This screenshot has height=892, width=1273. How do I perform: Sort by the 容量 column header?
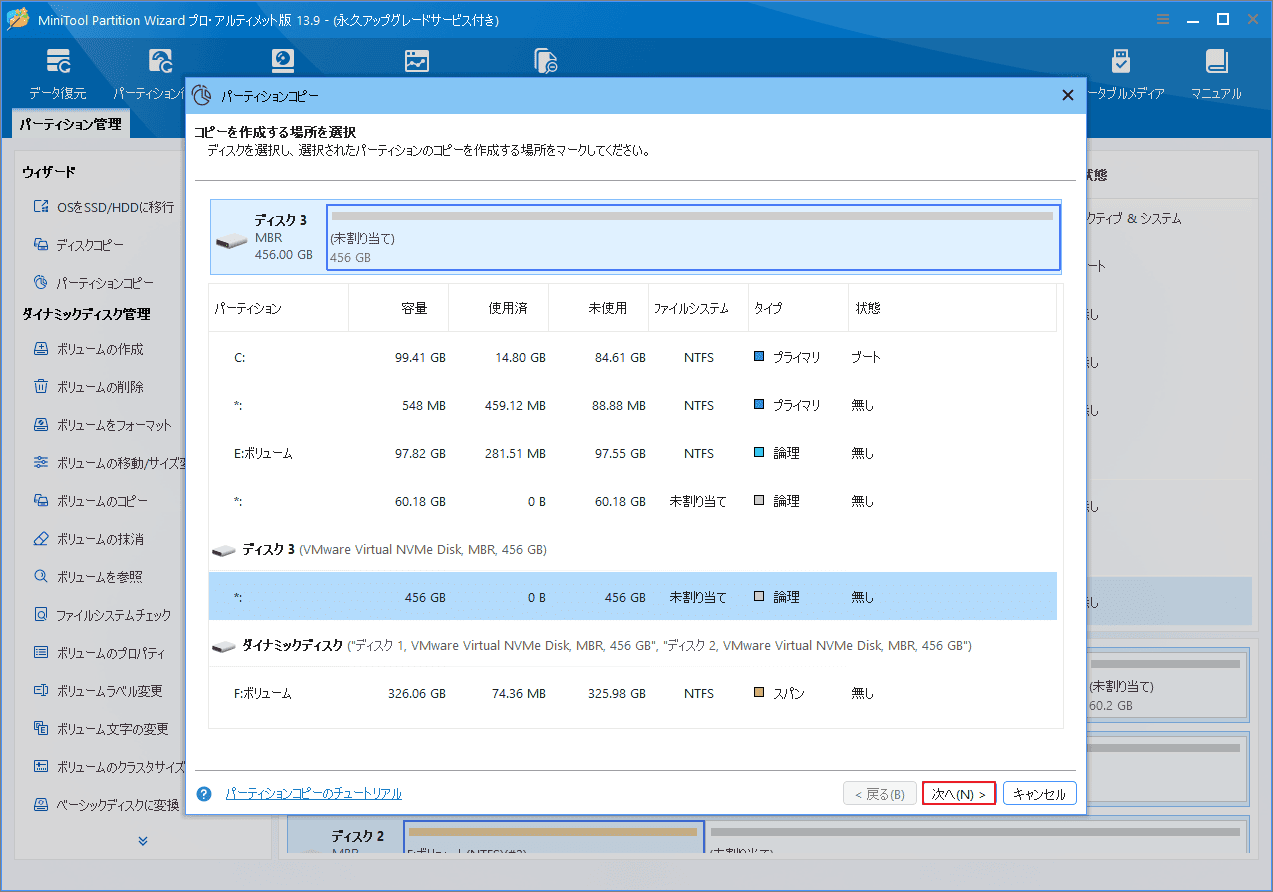399,308
